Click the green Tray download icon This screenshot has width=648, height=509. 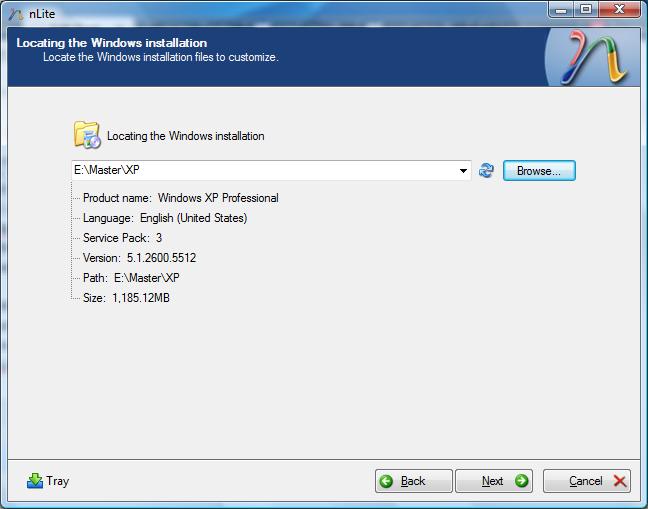click(35, 481)
